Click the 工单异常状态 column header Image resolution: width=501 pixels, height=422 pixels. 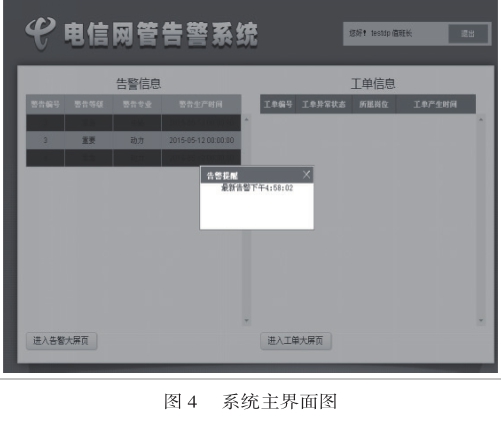(324, 104)
